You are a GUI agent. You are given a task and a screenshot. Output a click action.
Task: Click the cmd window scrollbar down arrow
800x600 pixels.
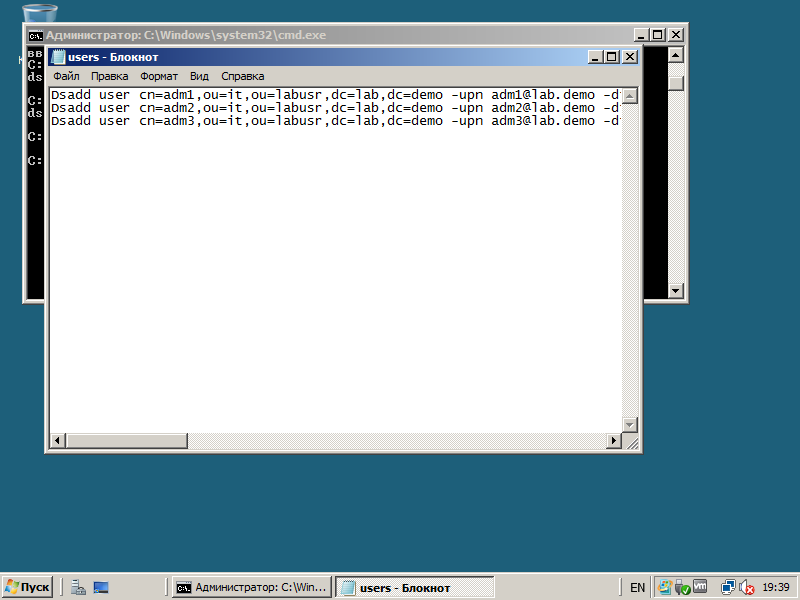coord(676,291)
